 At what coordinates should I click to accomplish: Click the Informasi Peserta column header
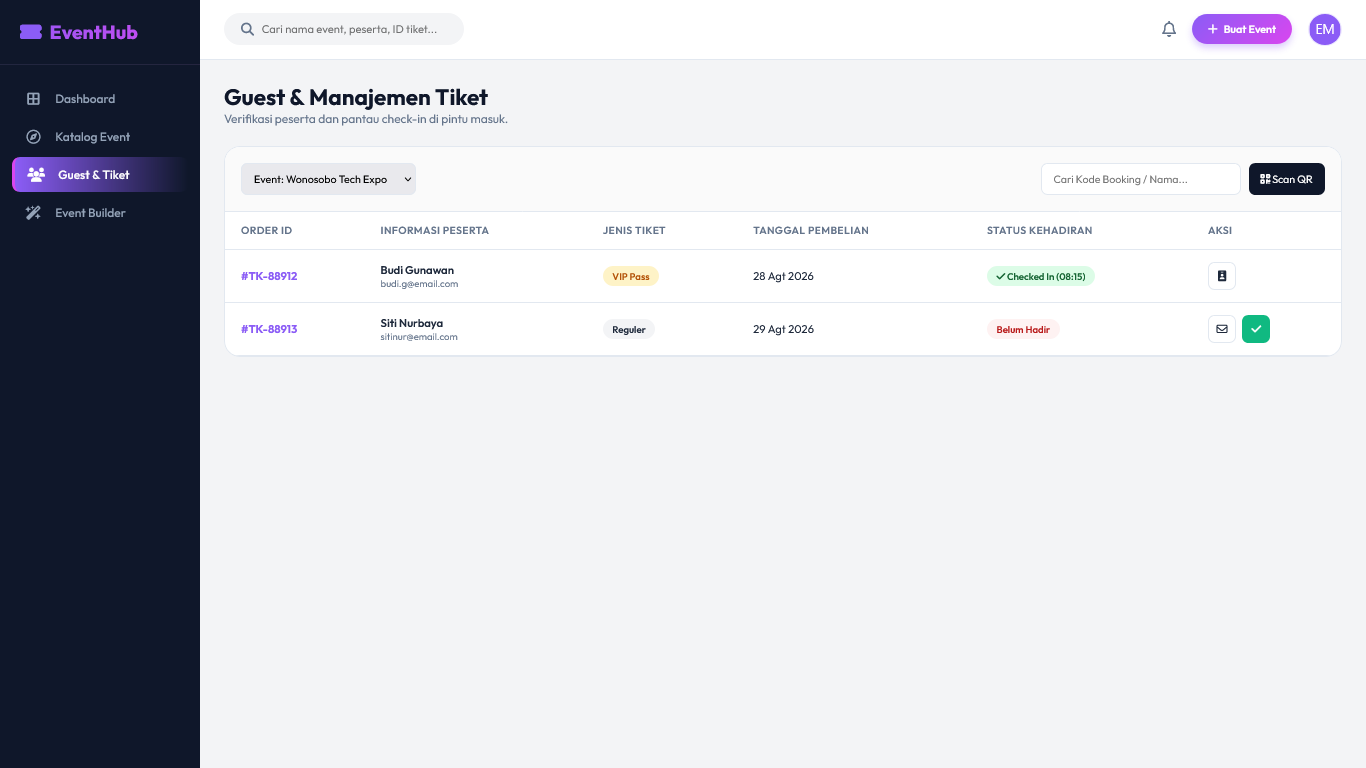[435, 230]
